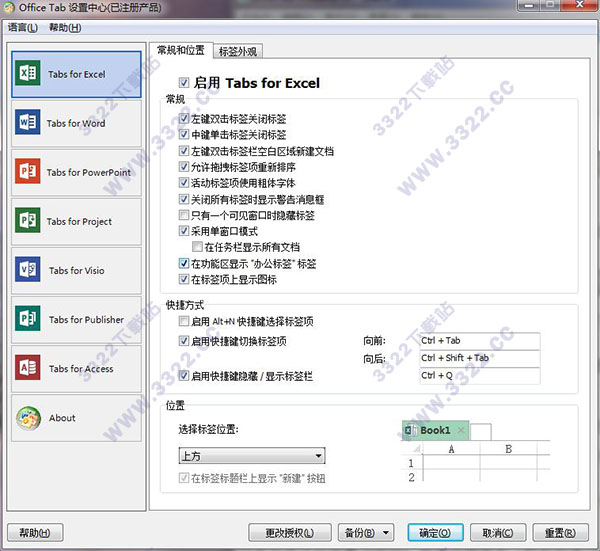
Task: Click column B header in preview
Action: tap(509, 449)
